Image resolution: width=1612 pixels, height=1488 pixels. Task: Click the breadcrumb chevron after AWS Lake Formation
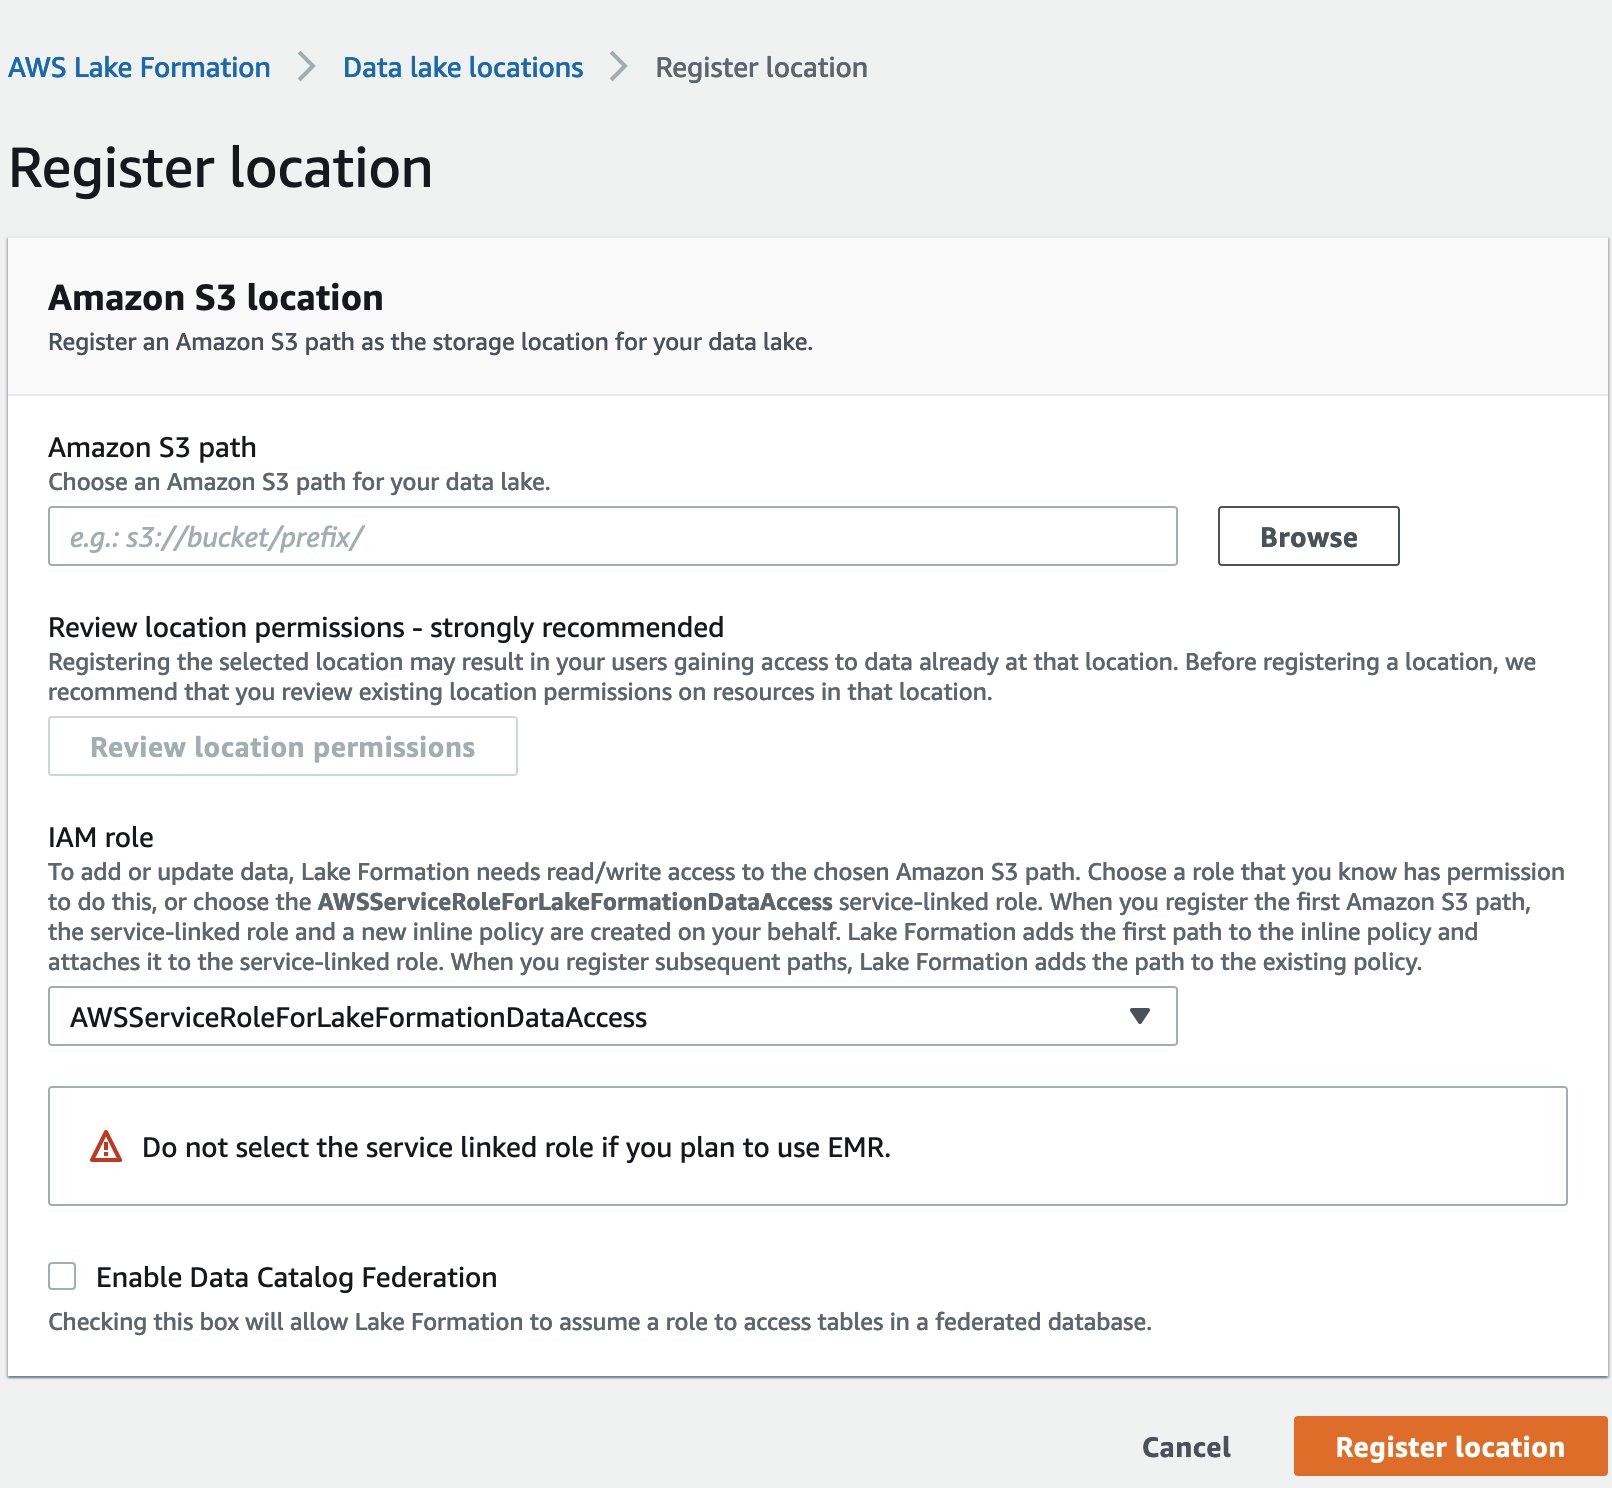[305, 67]
